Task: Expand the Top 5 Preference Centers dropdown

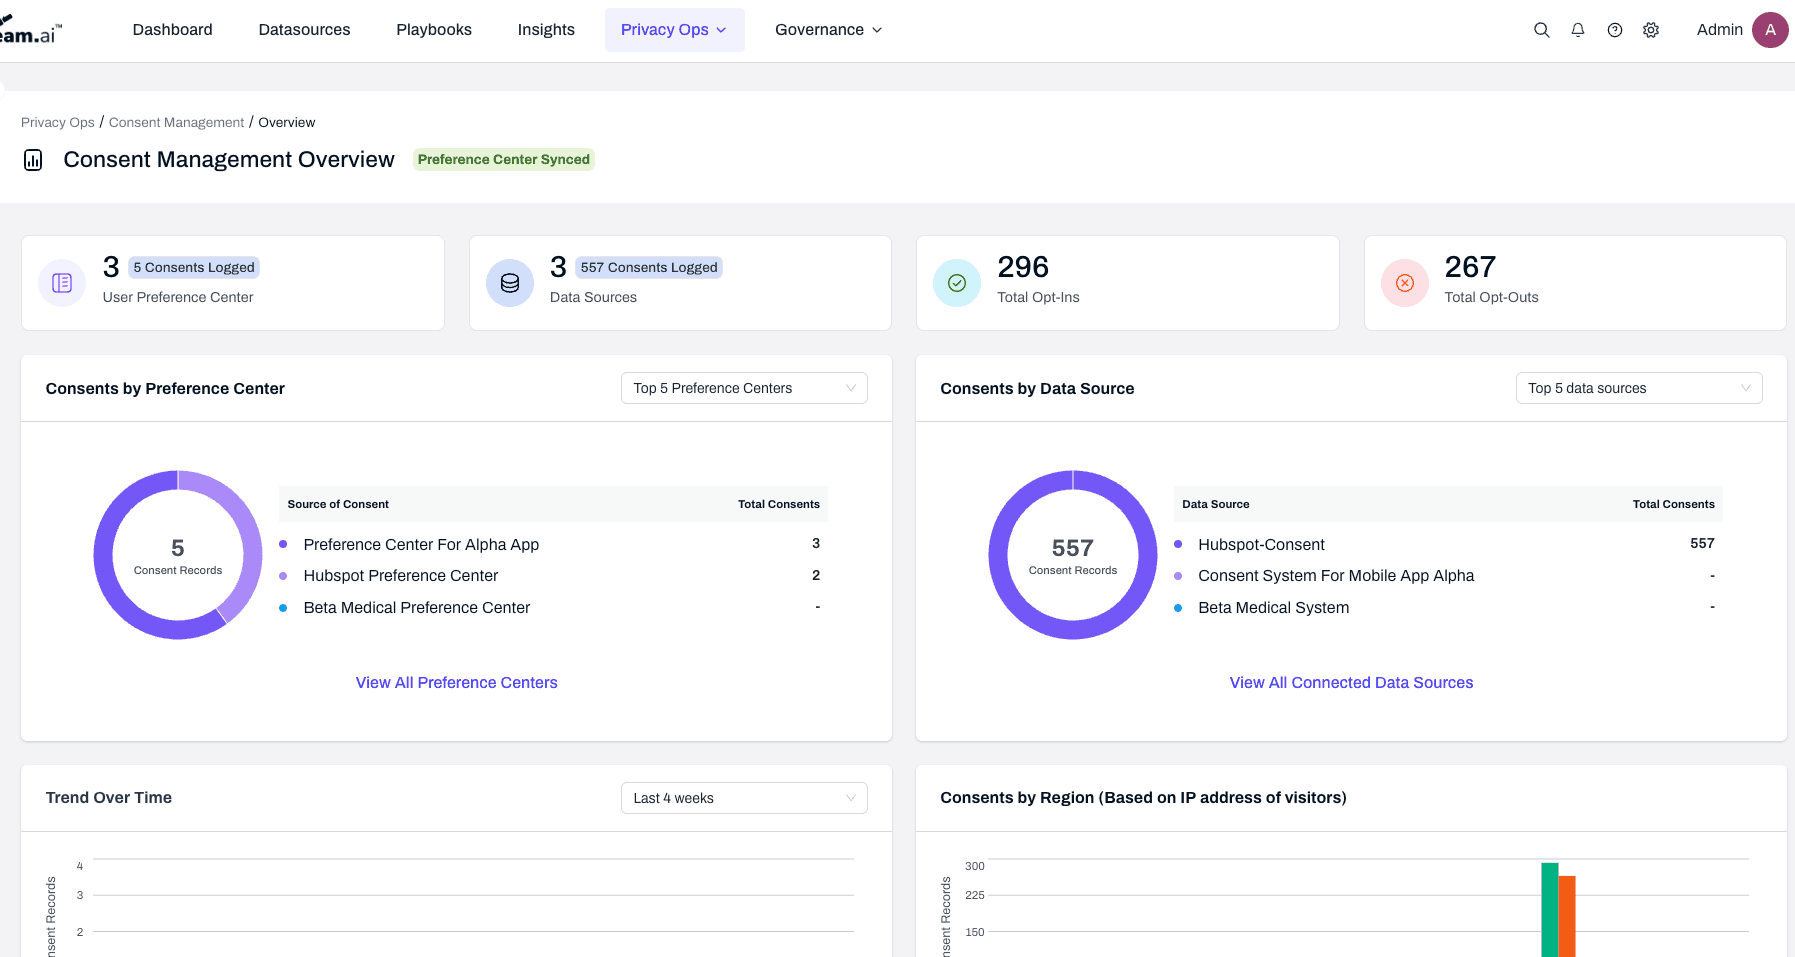Action: (x=743, y=388)
